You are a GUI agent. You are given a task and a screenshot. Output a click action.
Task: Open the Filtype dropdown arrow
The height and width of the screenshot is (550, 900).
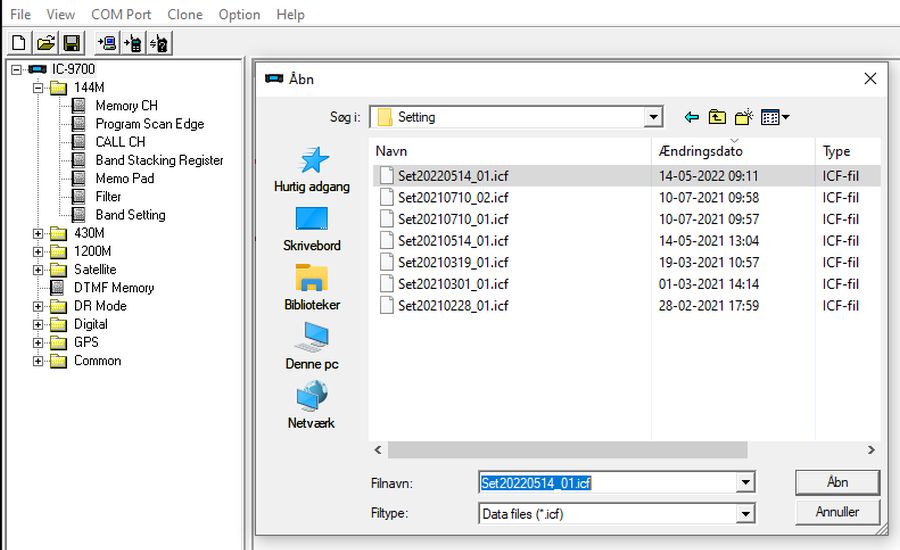point(745,513)
